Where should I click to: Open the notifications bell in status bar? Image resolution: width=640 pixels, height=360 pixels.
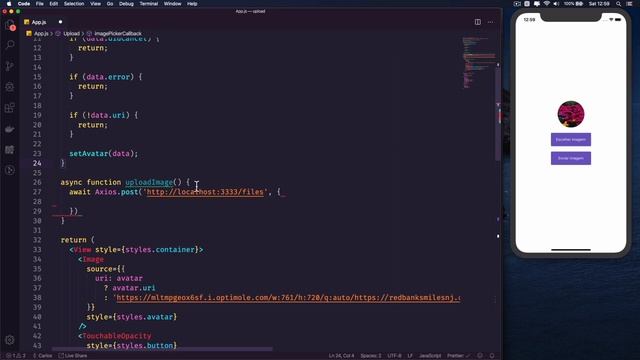[492, 356]
